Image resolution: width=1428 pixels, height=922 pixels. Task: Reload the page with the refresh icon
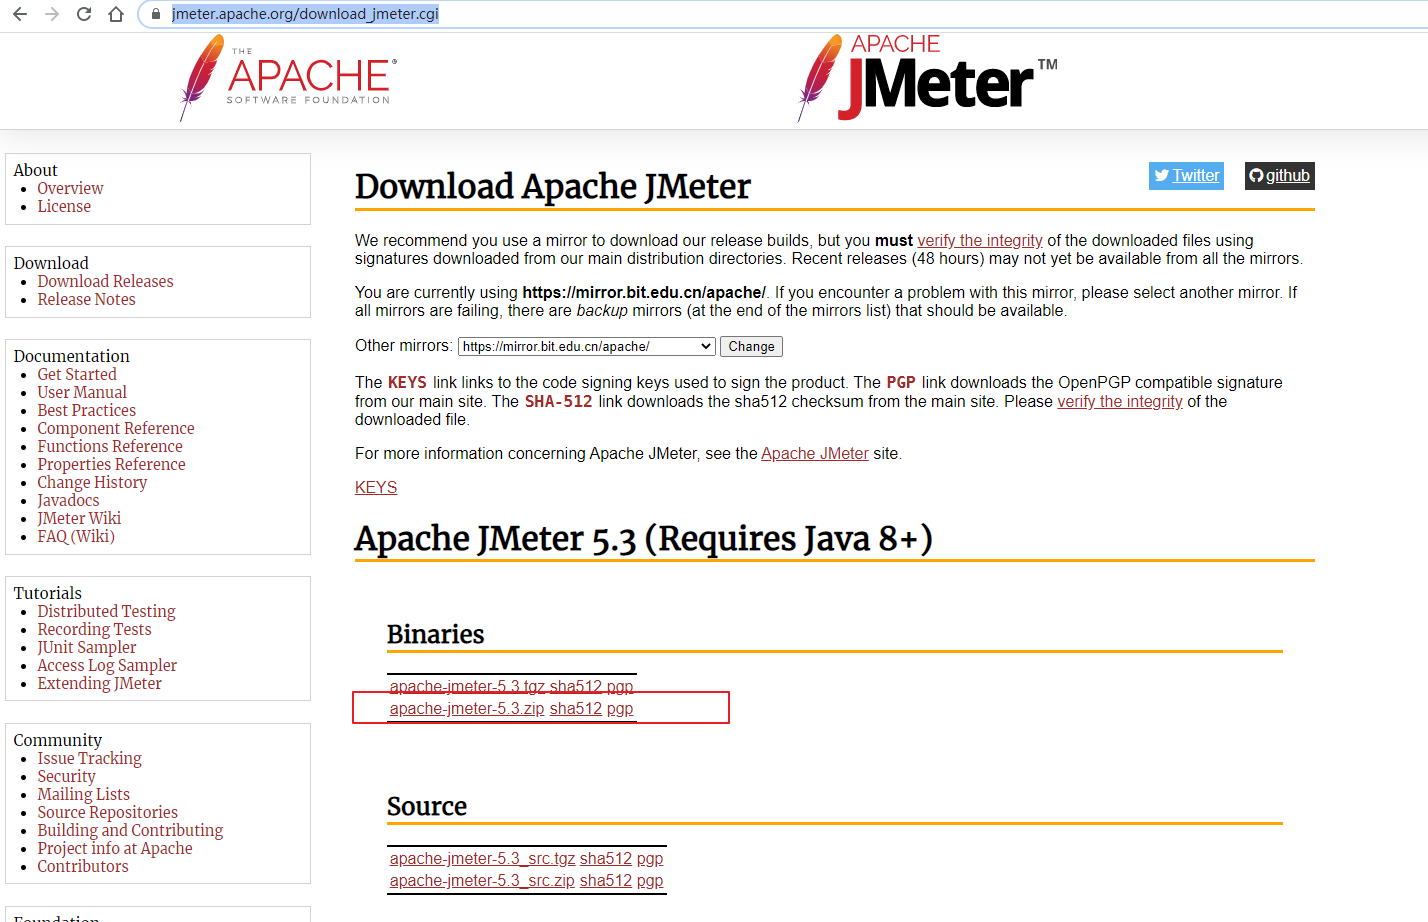point(84,14)
